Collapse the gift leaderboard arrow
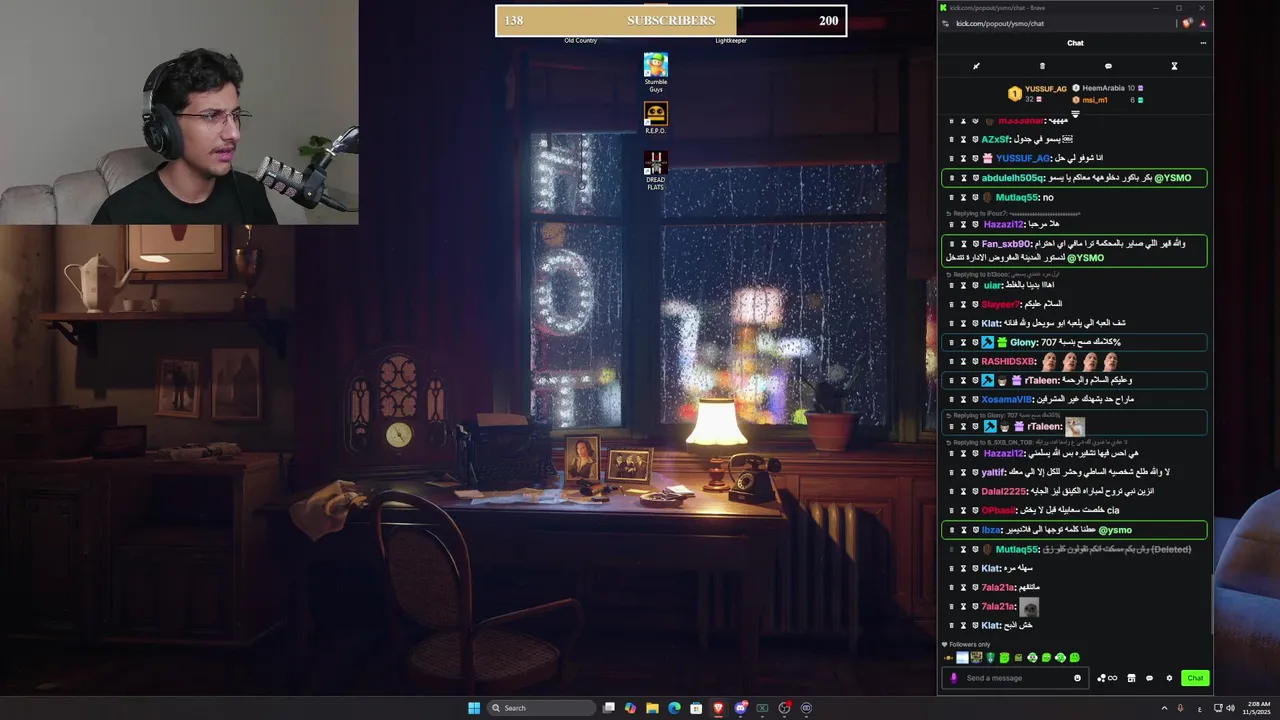1280x720 pixels. pos(1075,114)
